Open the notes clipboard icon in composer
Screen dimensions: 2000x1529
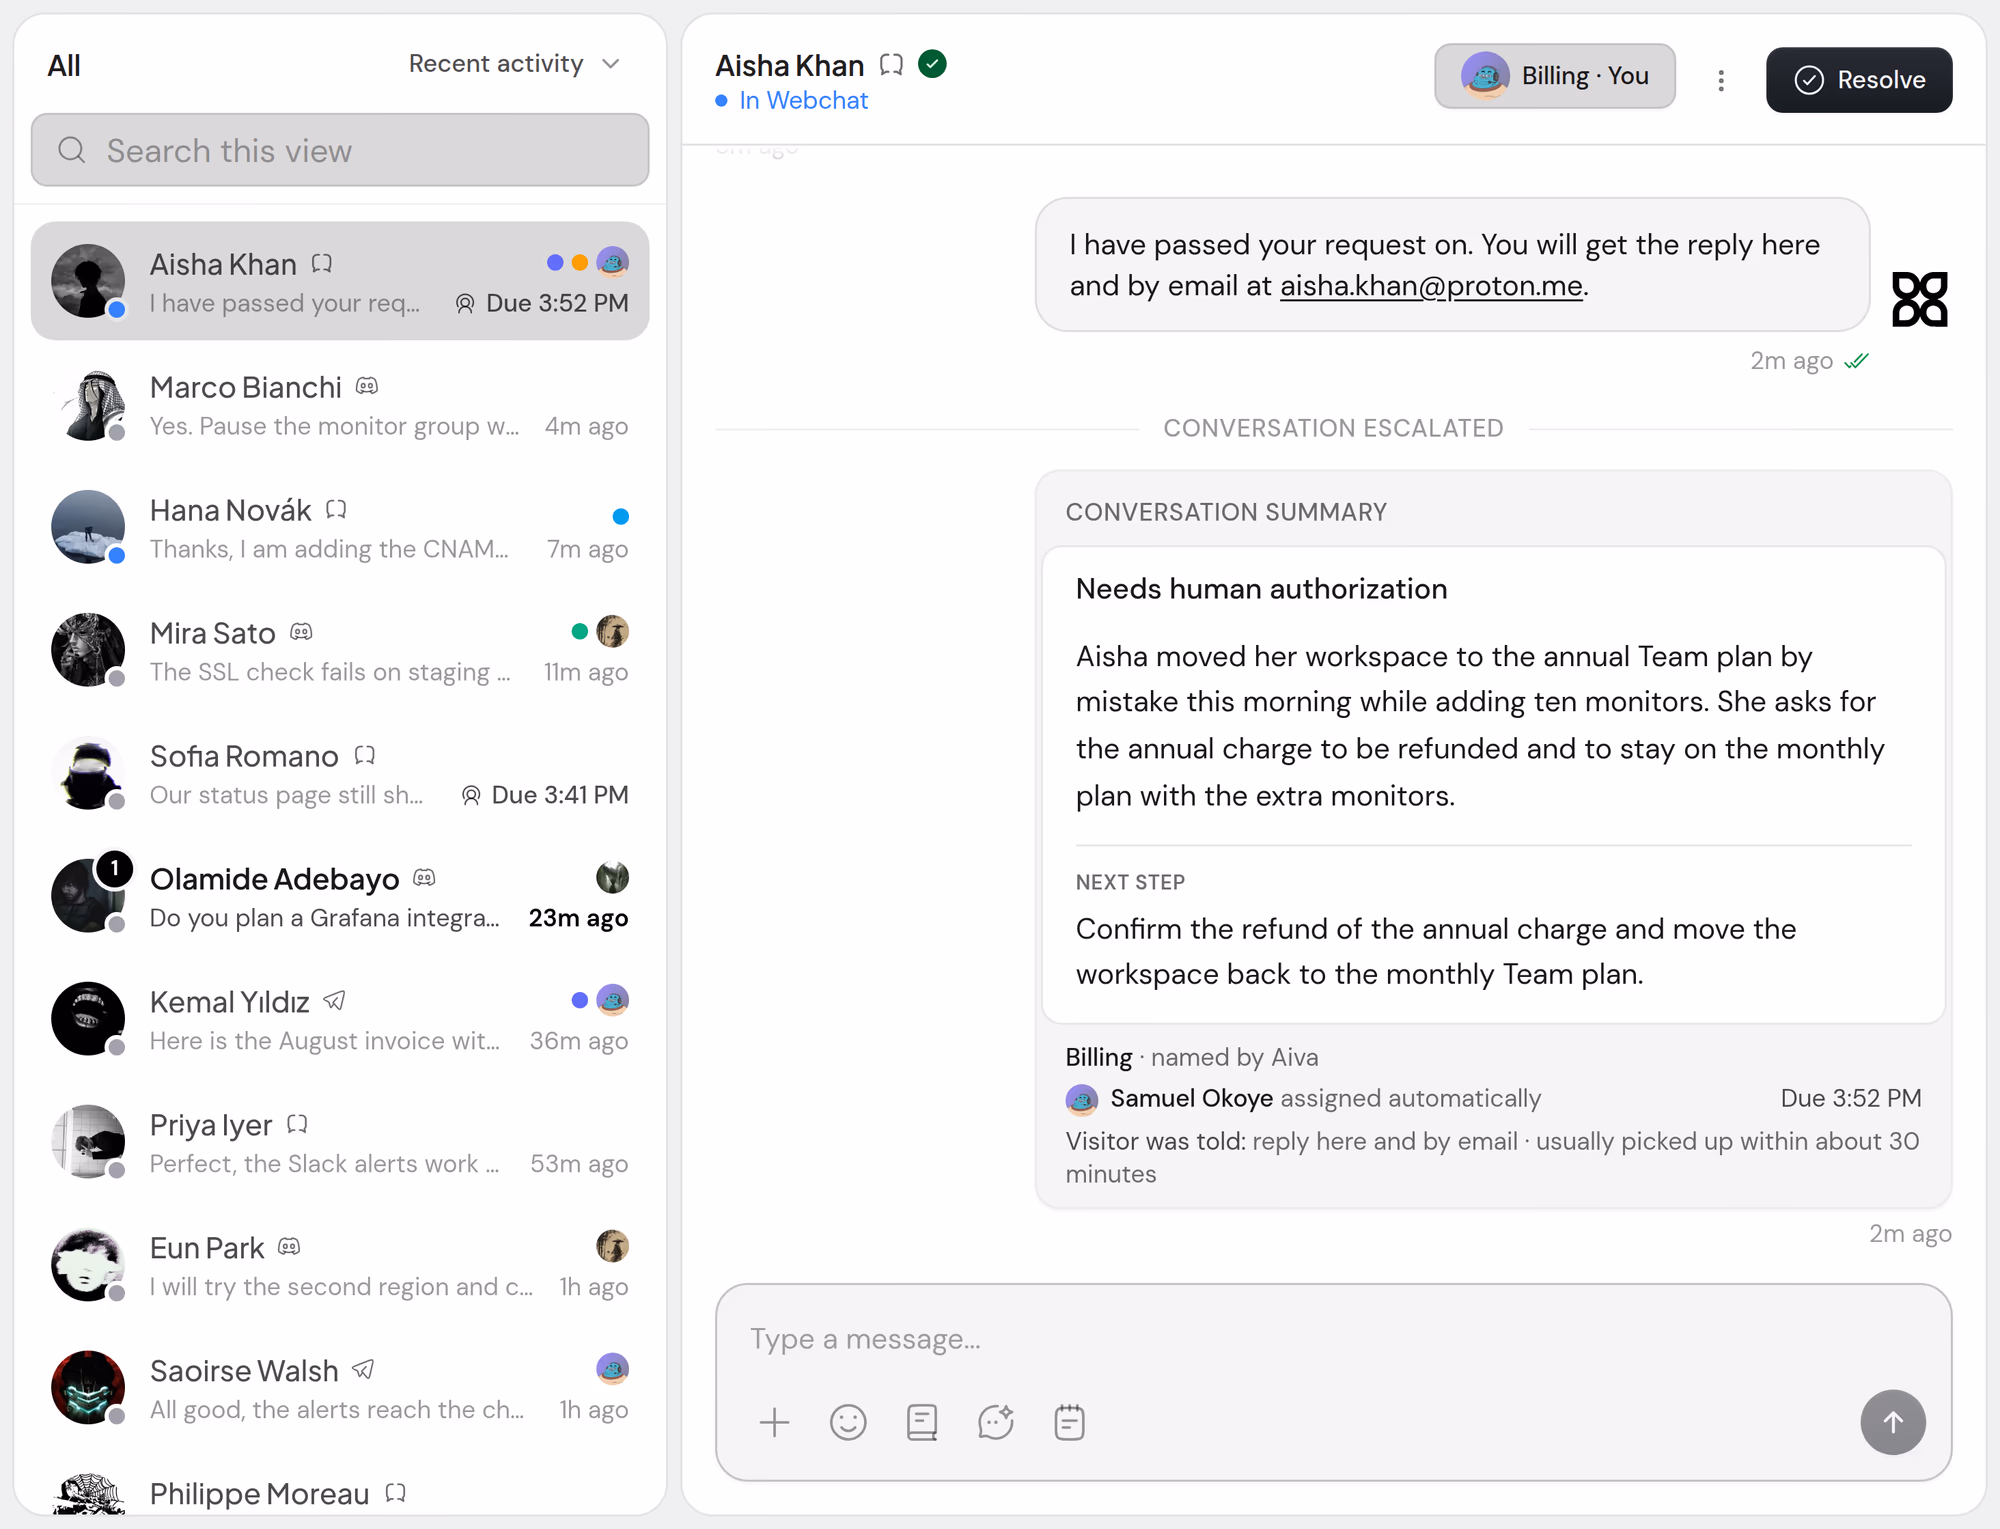(x=1069, y=1422)
